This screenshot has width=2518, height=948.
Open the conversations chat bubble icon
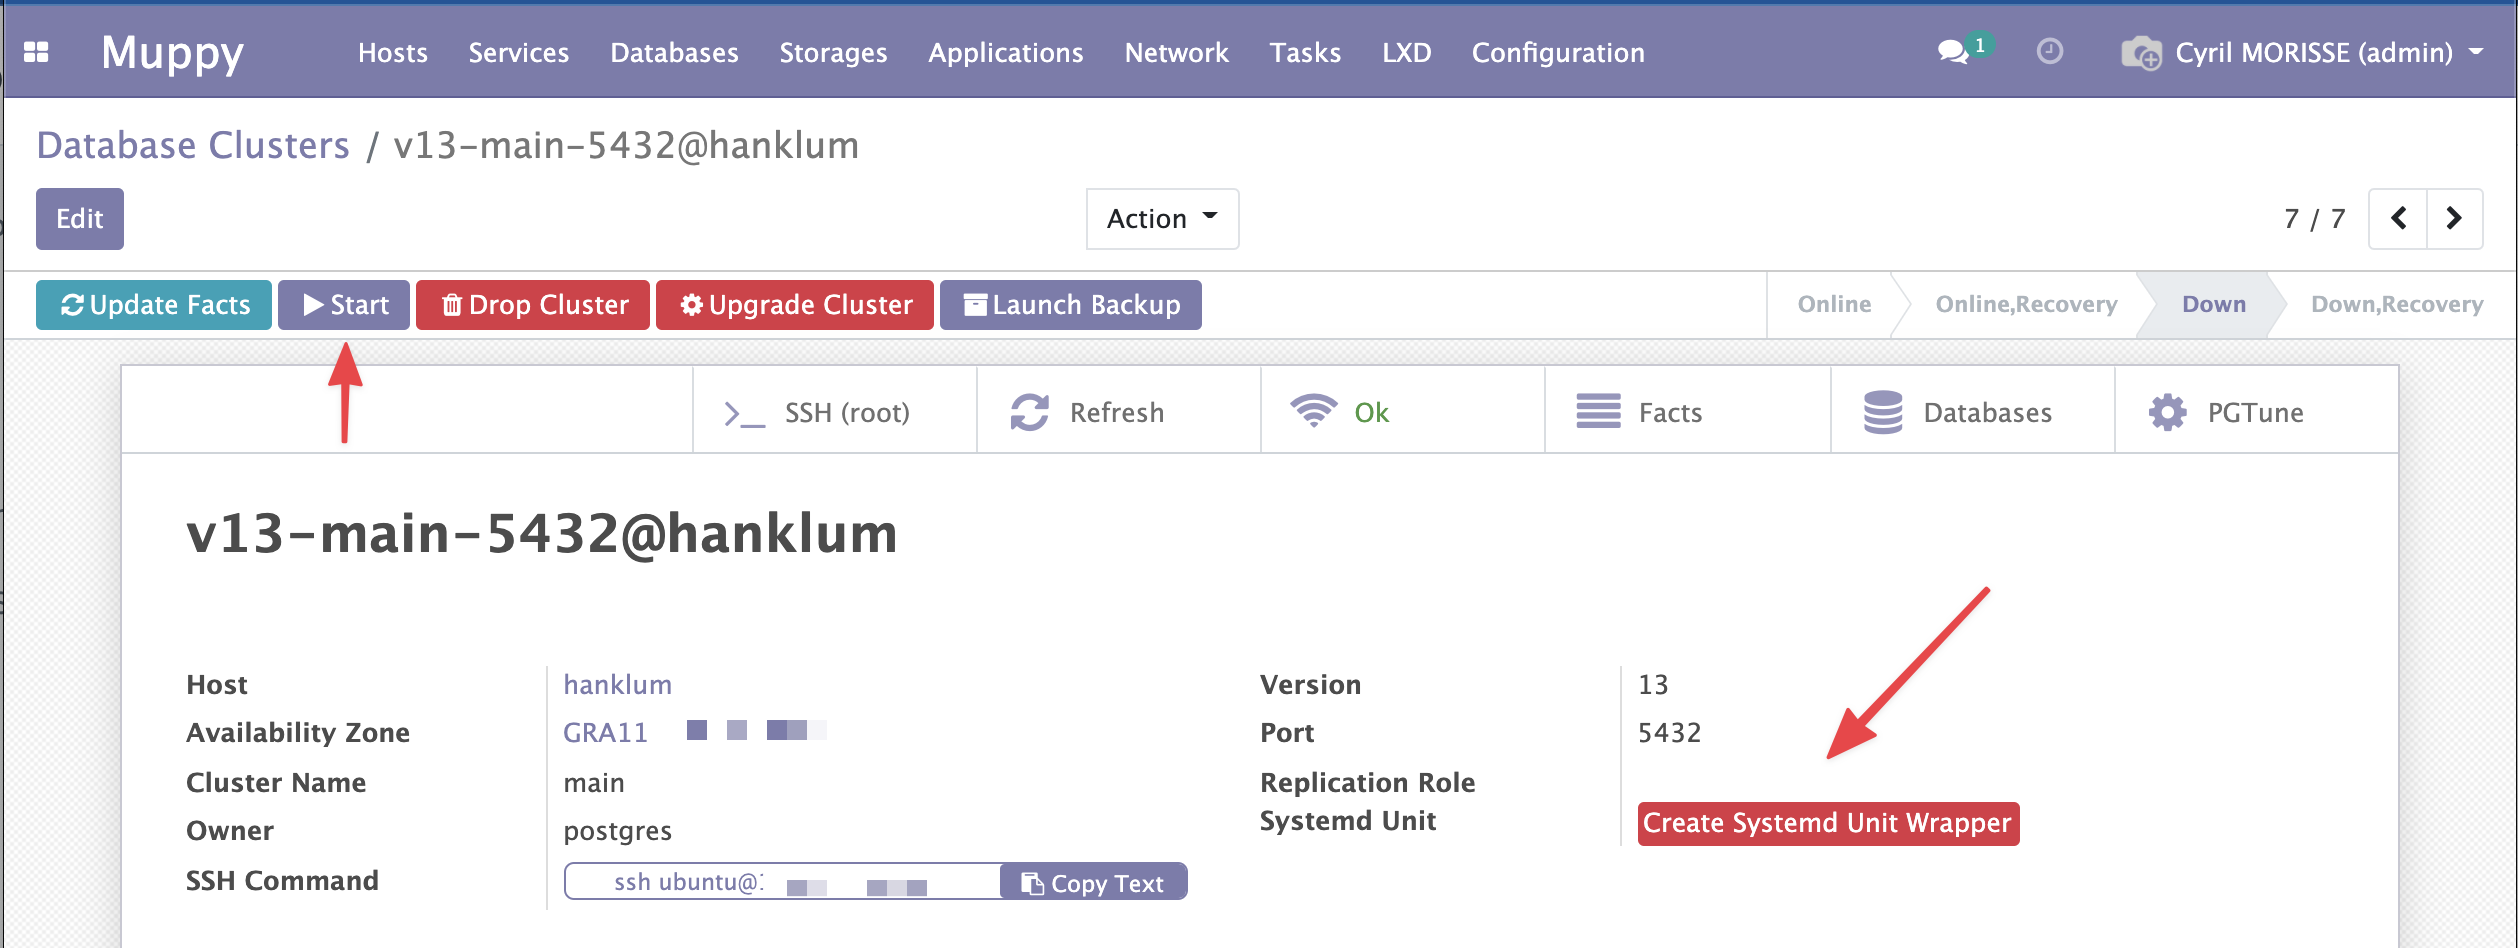[1952, 52]
